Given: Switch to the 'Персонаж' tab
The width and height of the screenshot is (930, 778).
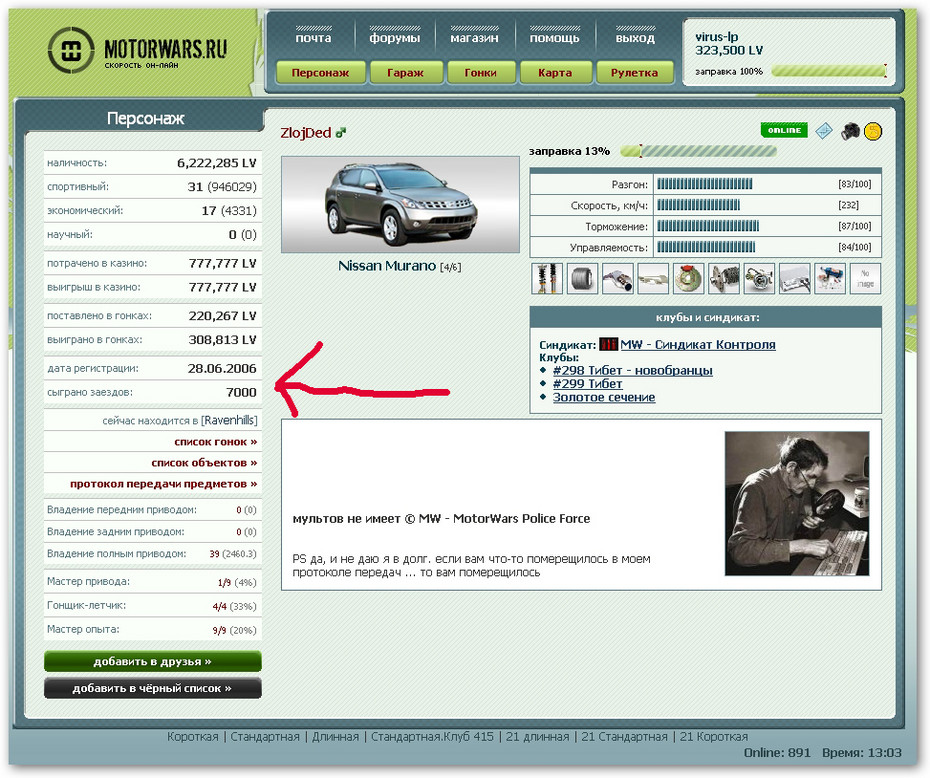Looking at the screenshot, I should pos(320,73).
